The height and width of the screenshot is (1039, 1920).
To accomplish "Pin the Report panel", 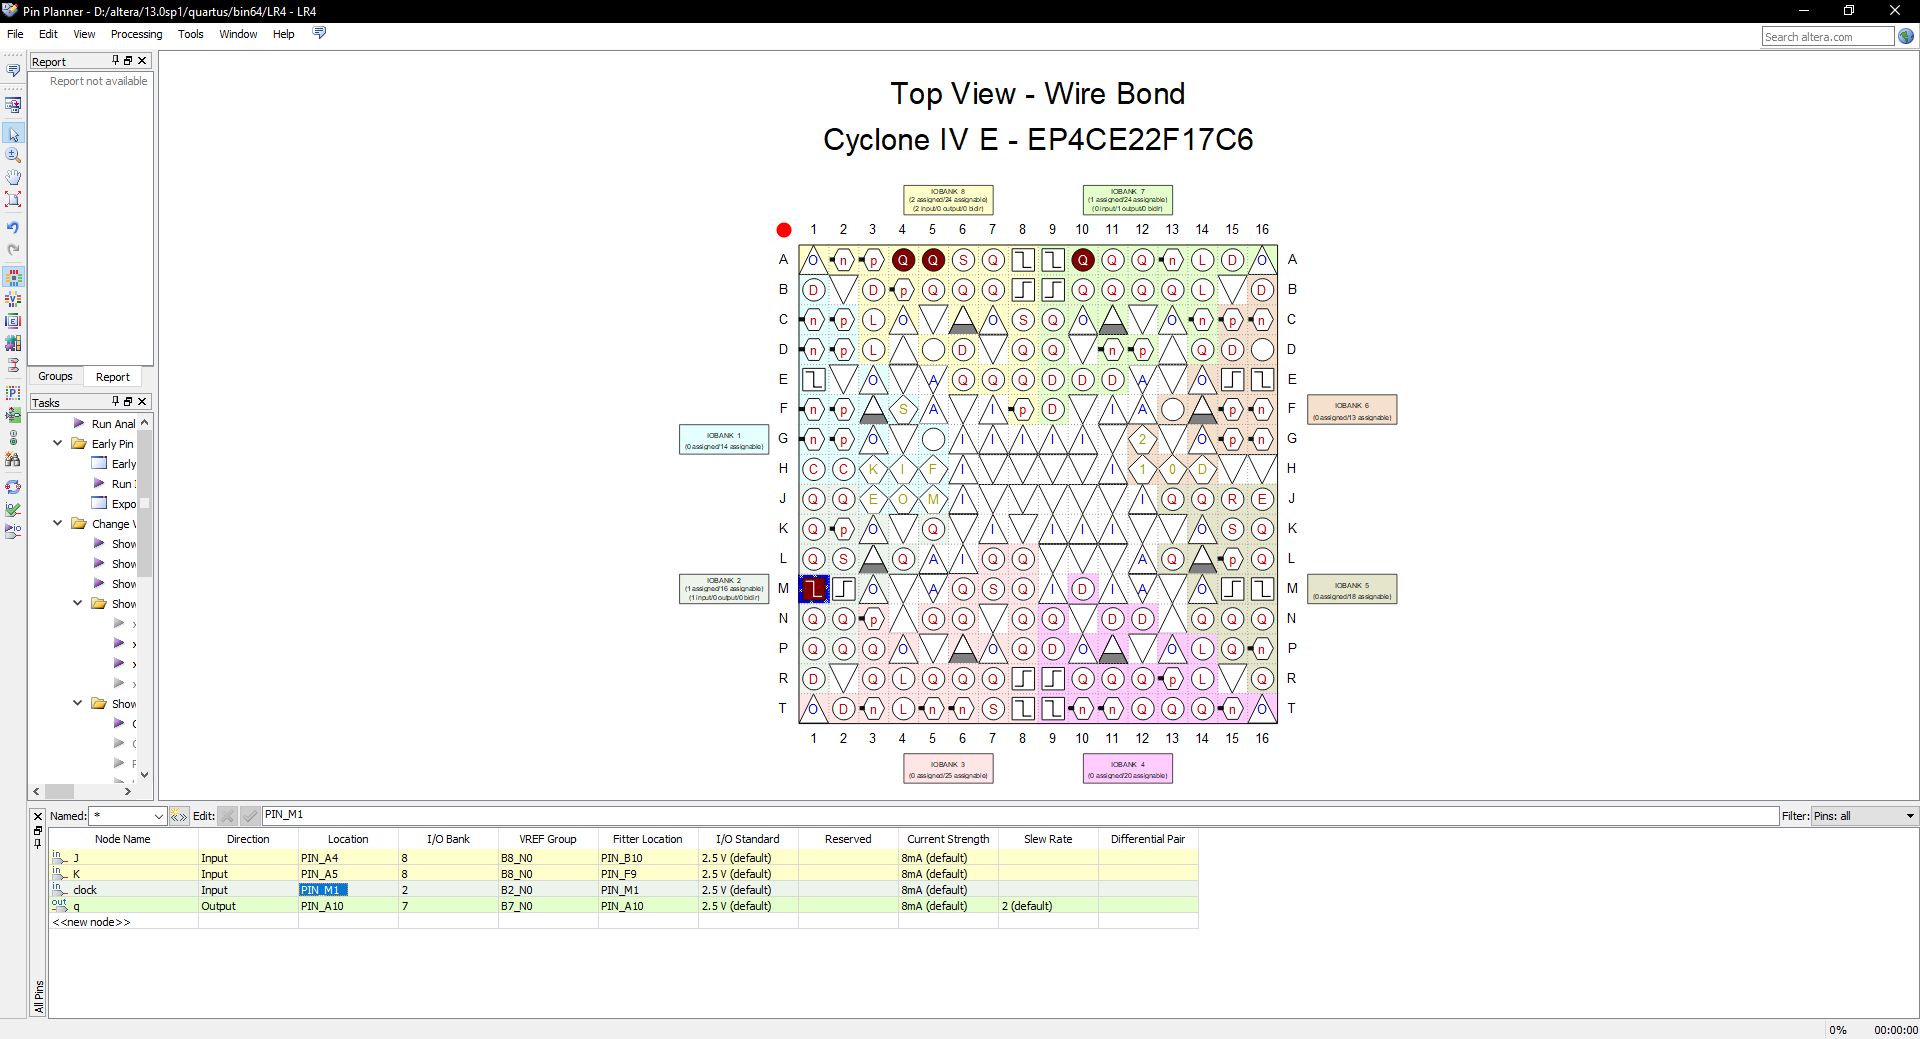I will click(115, 61).
